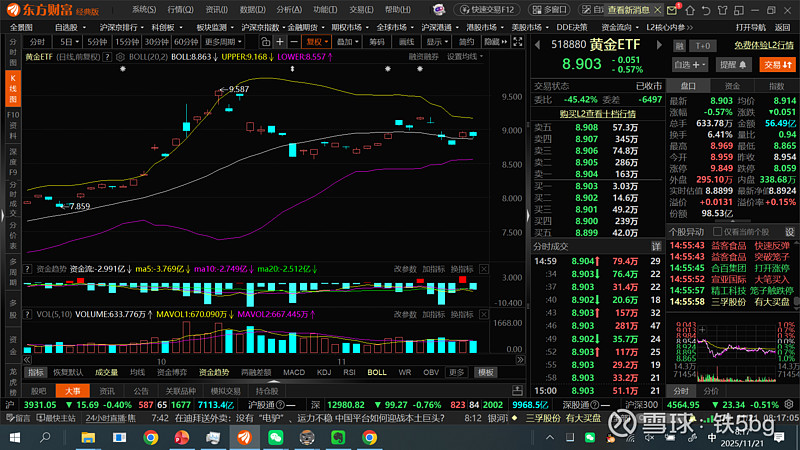This screenshot has width=800, height=450.
Task: Open 购买L2查看十档行情 link
Action: tap(597, 114)
